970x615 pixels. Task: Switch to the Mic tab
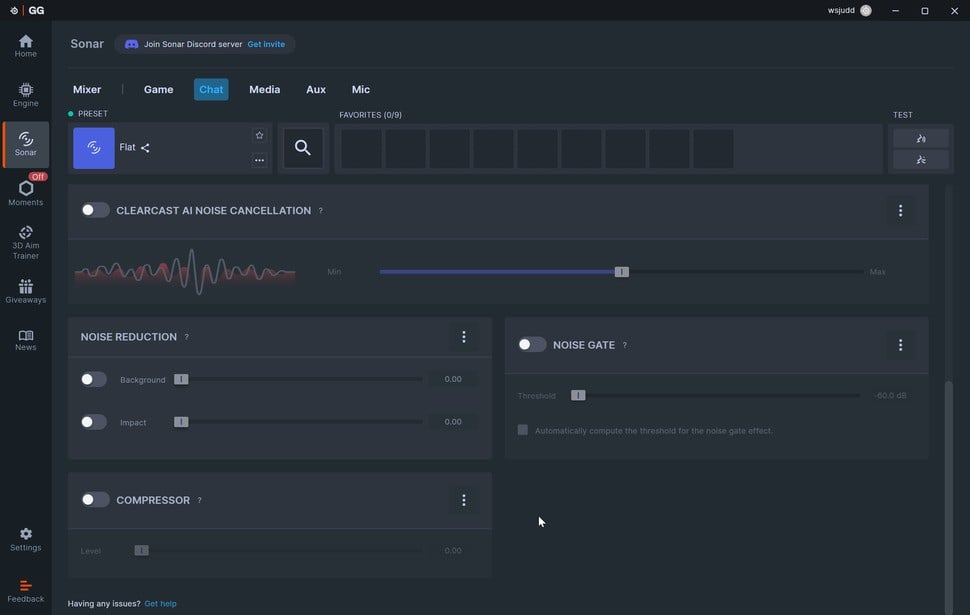click(x=361, y=89)
